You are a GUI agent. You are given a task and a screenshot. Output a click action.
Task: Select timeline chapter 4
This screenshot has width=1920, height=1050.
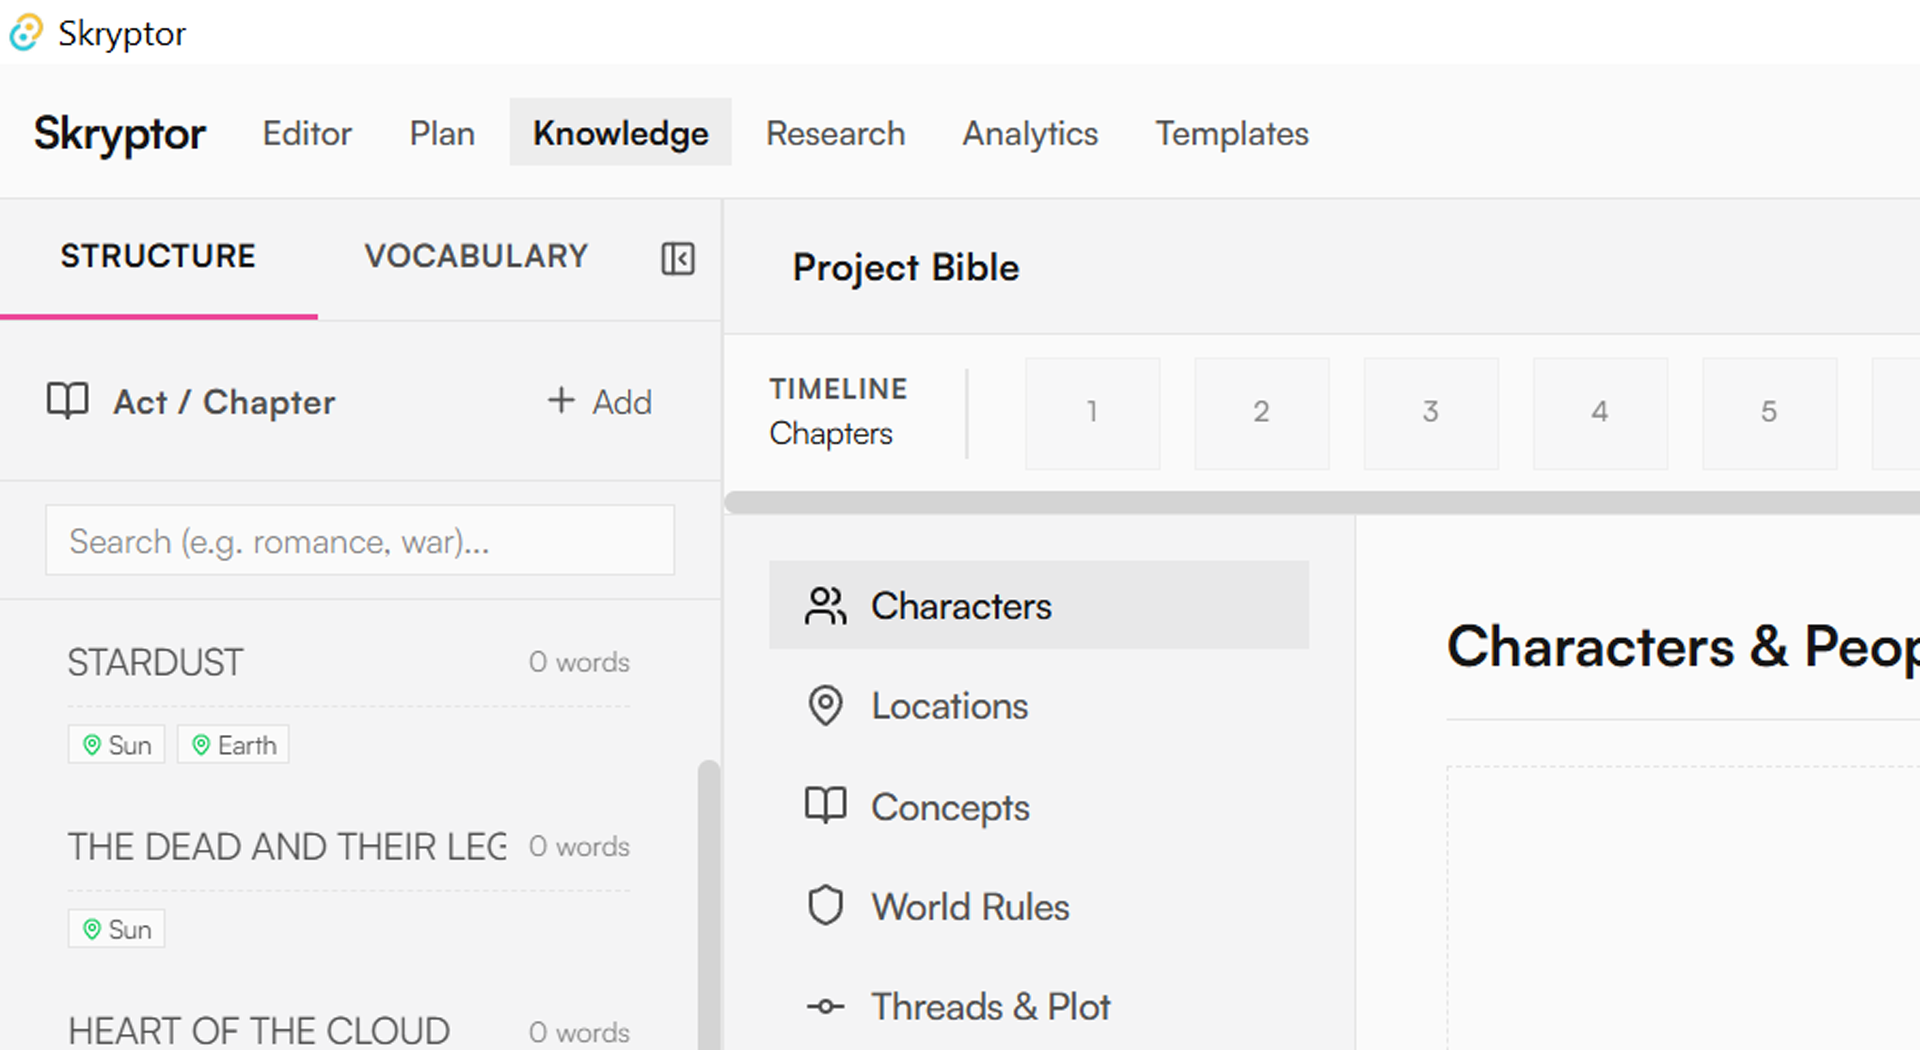1600,413
